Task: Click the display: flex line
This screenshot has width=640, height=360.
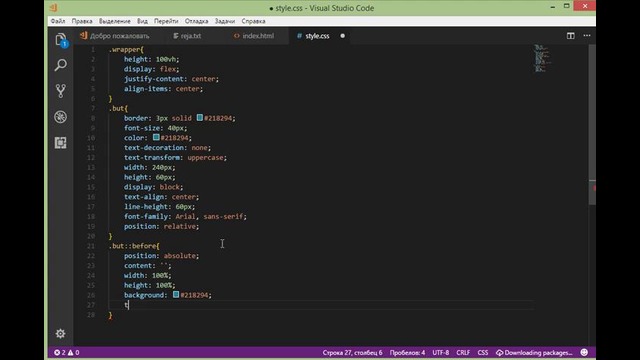Action: click(x=152, y=69)
